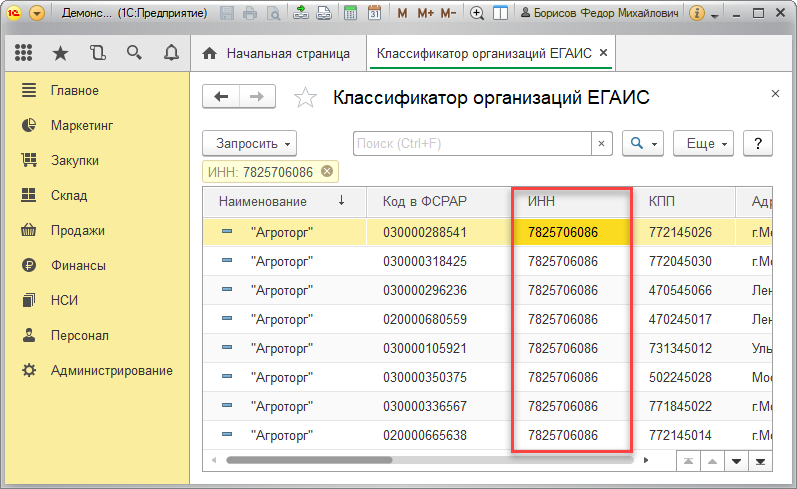Click the Save icon in title bar
Image resolution: width=797 pixels, height=489 pixels.
click(x=227, y=13)
